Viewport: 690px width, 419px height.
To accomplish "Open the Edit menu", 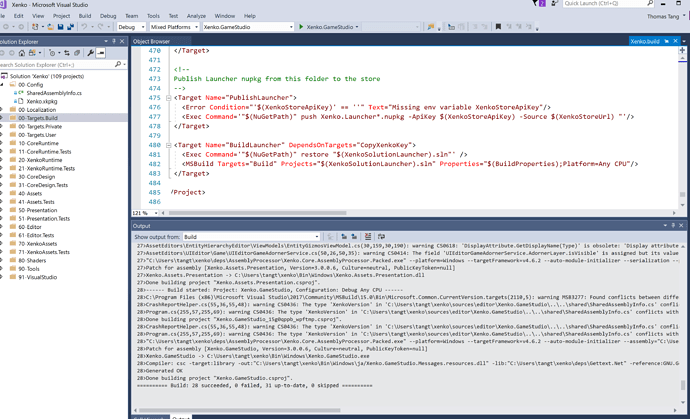I will (x=18, y=16).
